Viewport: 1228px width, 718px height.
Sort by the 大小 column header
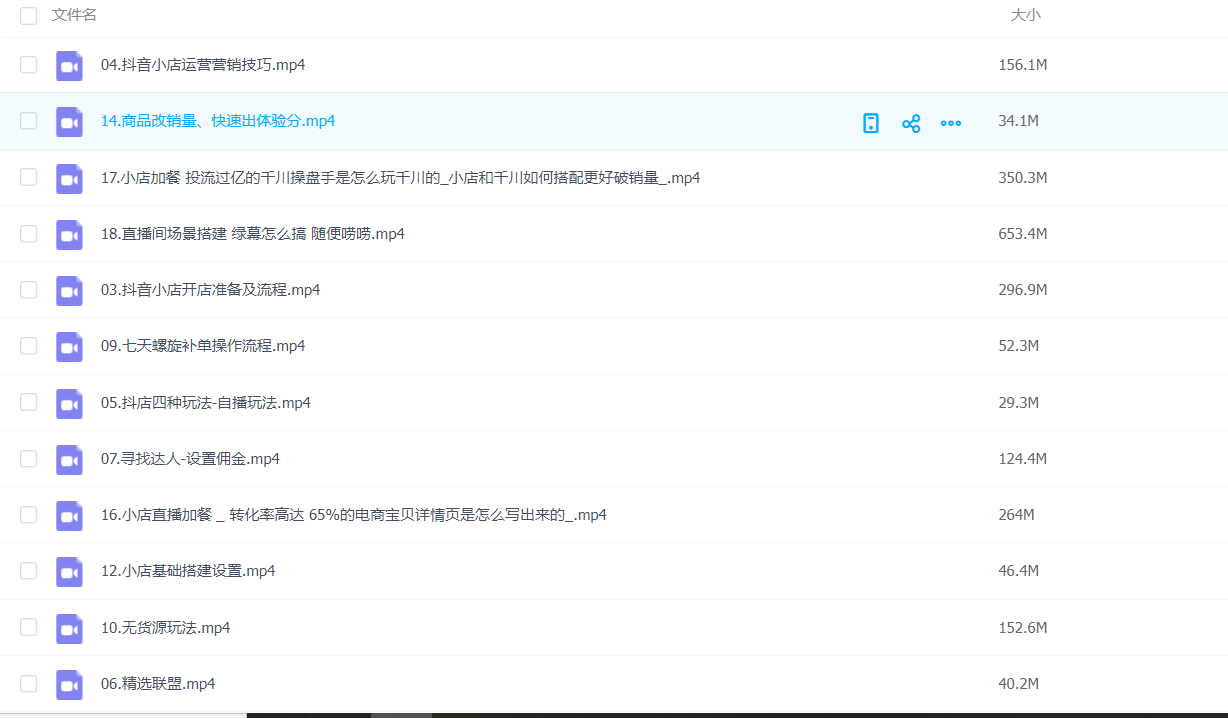[1025, 15]
